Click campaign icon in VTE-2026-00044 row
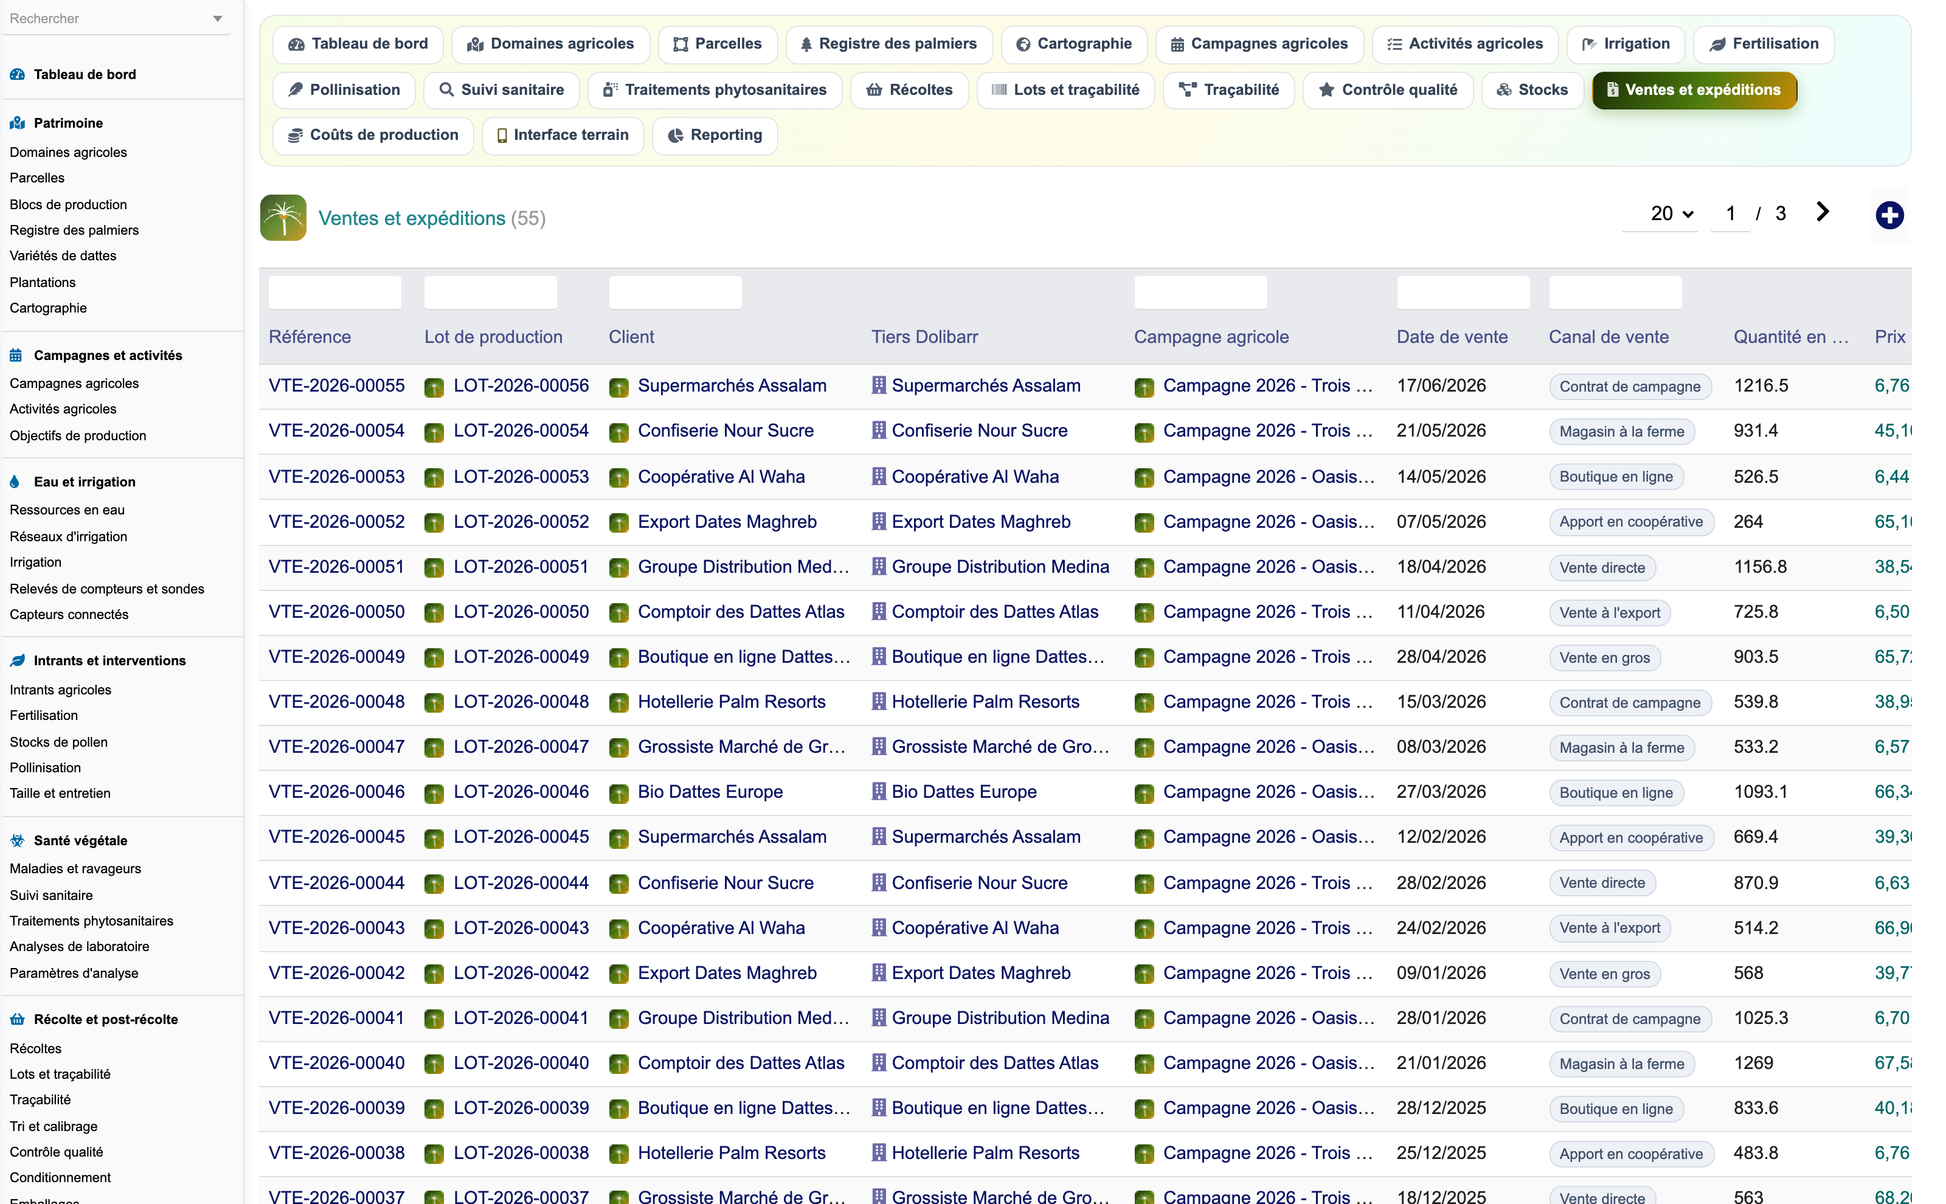Viewport: 1946px width, 1204px height. tap(1144, 884)
